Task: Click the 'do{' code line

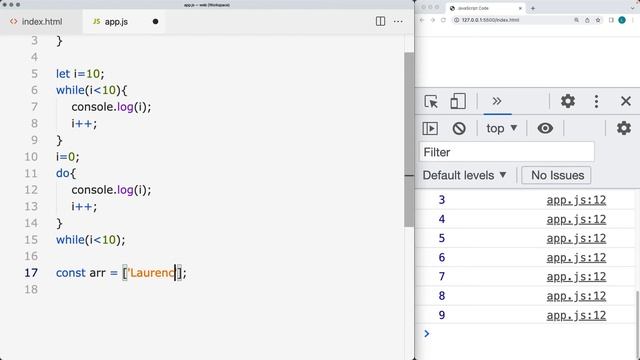Action: coord(66,173)
